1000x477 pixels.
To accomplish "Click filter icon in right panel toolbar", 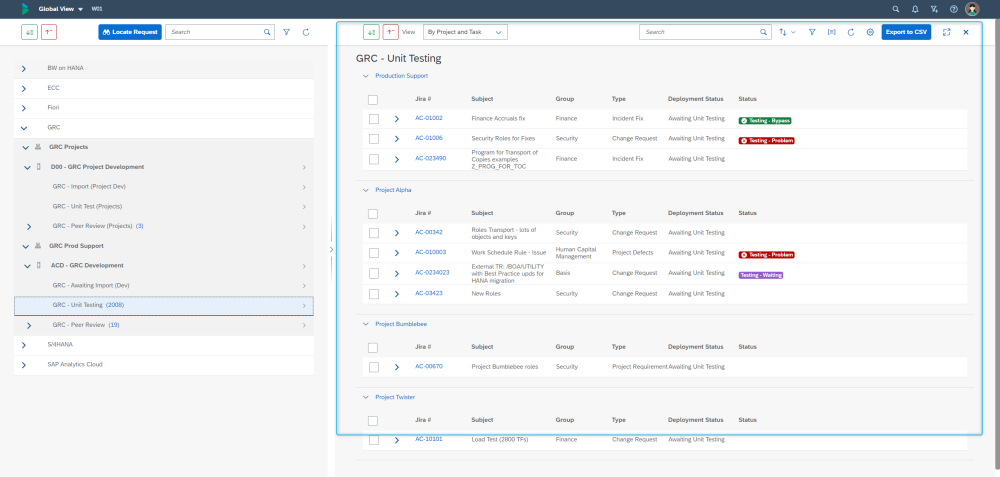I will pos(813,32).
